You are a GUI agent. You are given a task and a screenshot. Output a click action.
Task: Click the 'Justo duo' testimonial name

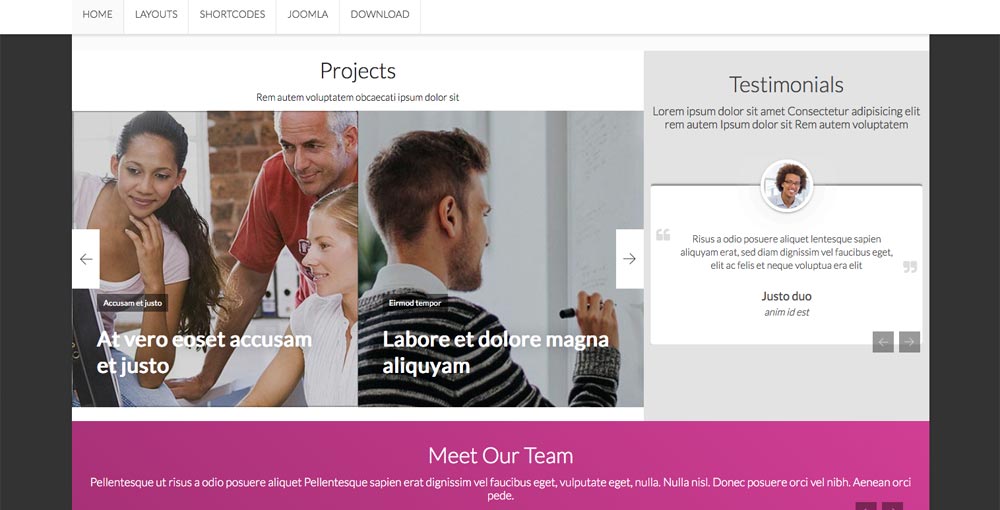(x=786, y=296)
